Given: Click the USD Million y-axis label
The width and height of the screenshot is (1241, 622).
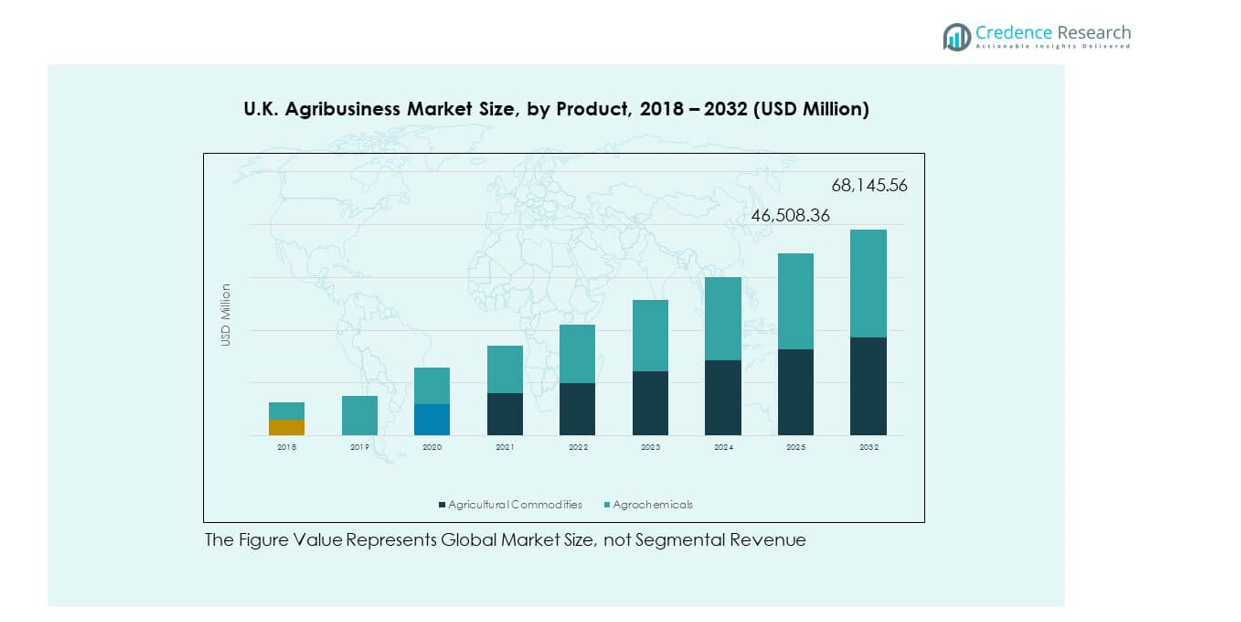Looking at the screenshot, I should pyautogui.click(x=226, y=315).
